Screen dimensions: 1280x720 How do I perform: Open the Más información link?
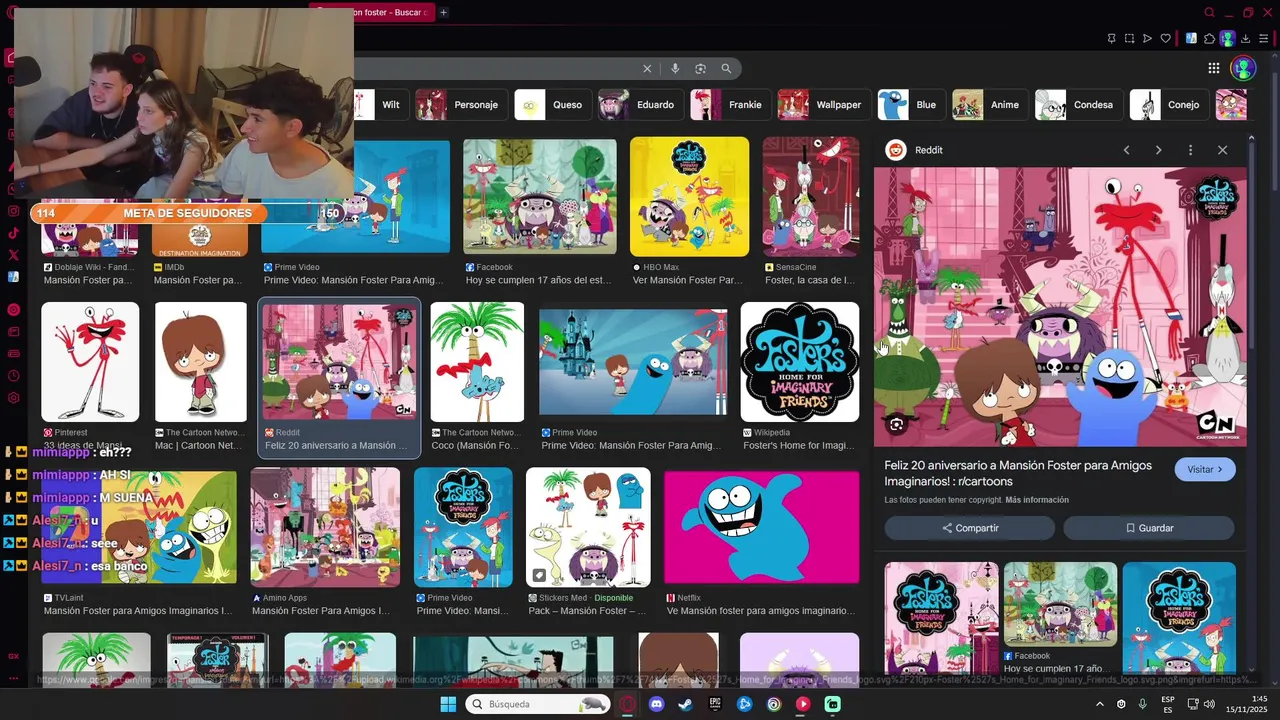pos(1037,500)
